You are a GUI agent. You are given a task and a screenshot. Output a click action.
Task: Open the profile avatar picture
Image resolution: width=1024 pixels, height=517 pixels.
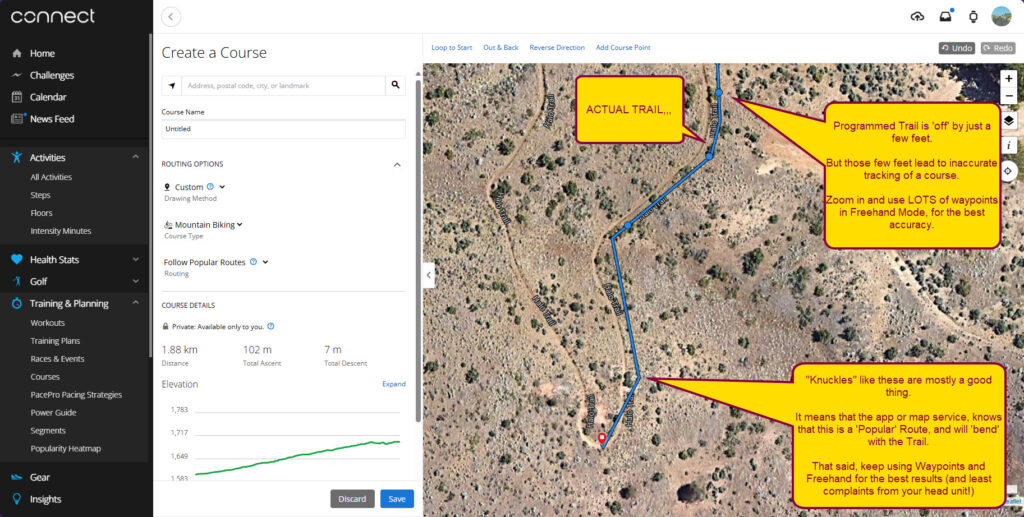1001,16
